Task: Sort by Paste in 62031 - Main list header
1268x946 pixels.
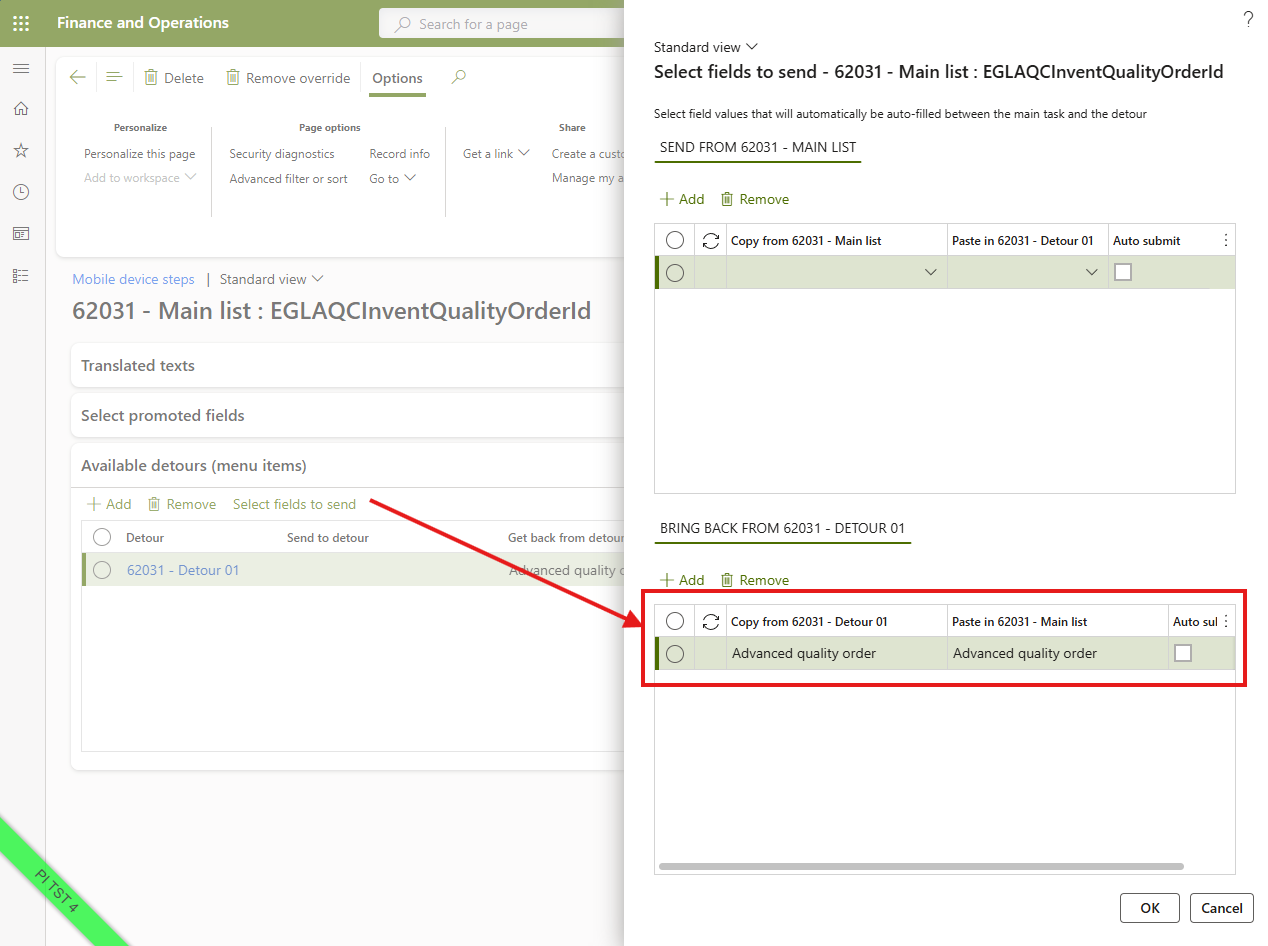Action: pos(1019,622)
